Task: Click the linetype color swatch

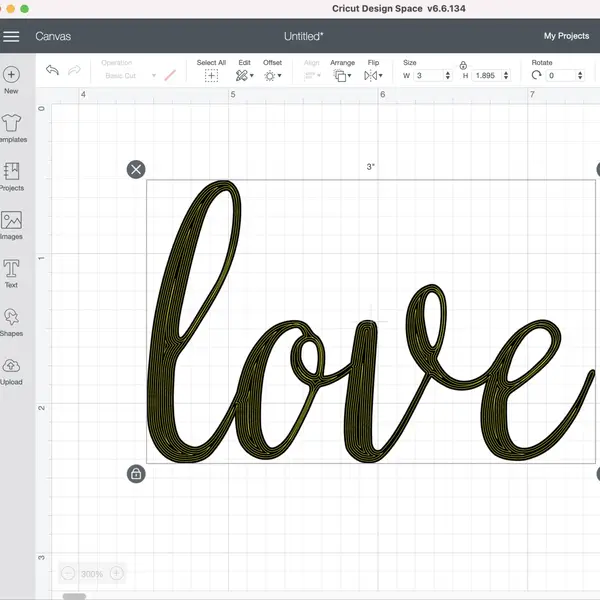Action: click(170, 75)
